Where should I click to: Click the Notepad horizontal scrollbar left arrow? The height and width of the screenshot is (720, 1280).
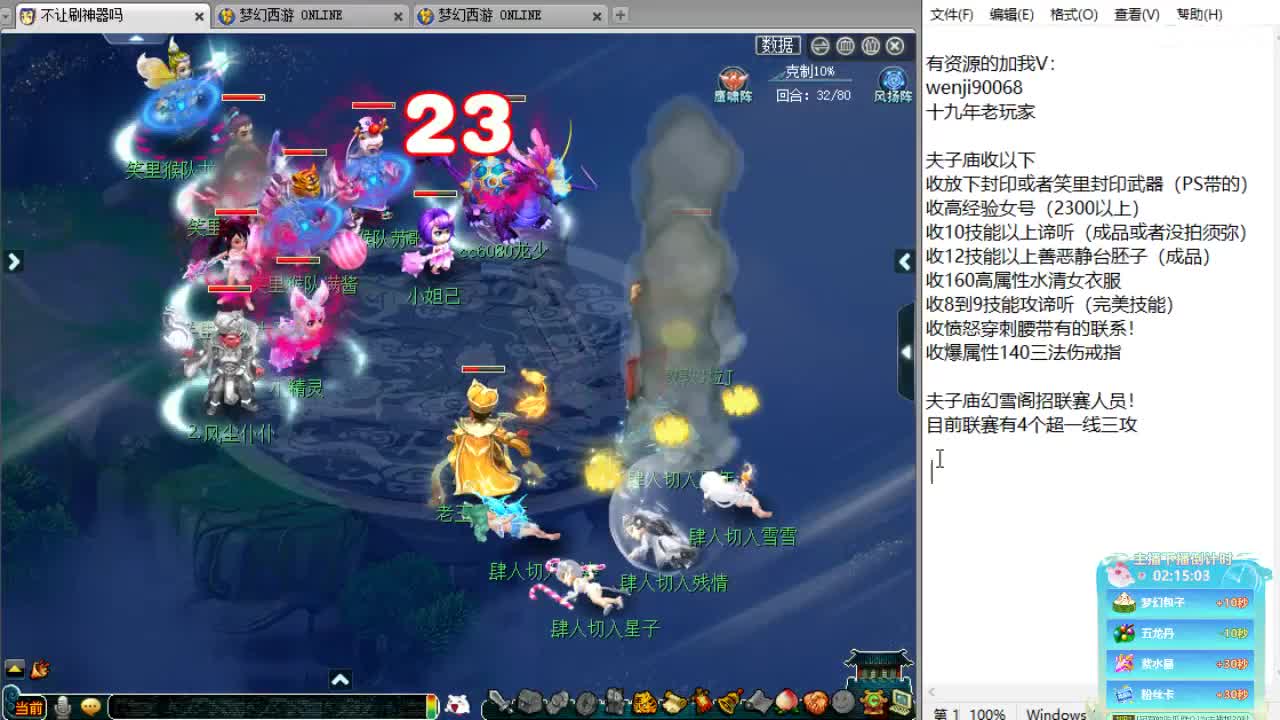pos(932,692)
